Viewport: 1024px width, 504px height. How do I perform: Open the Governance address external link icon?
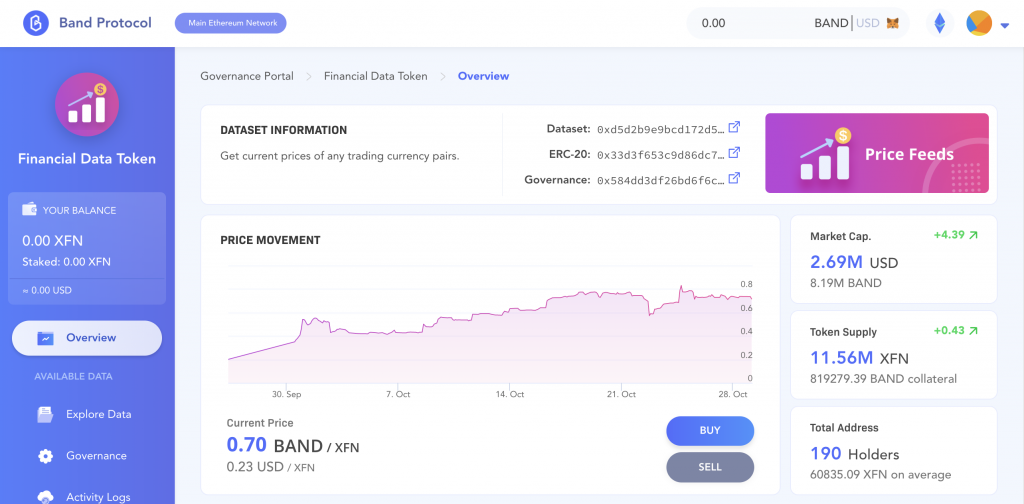[x=734, y=178]
